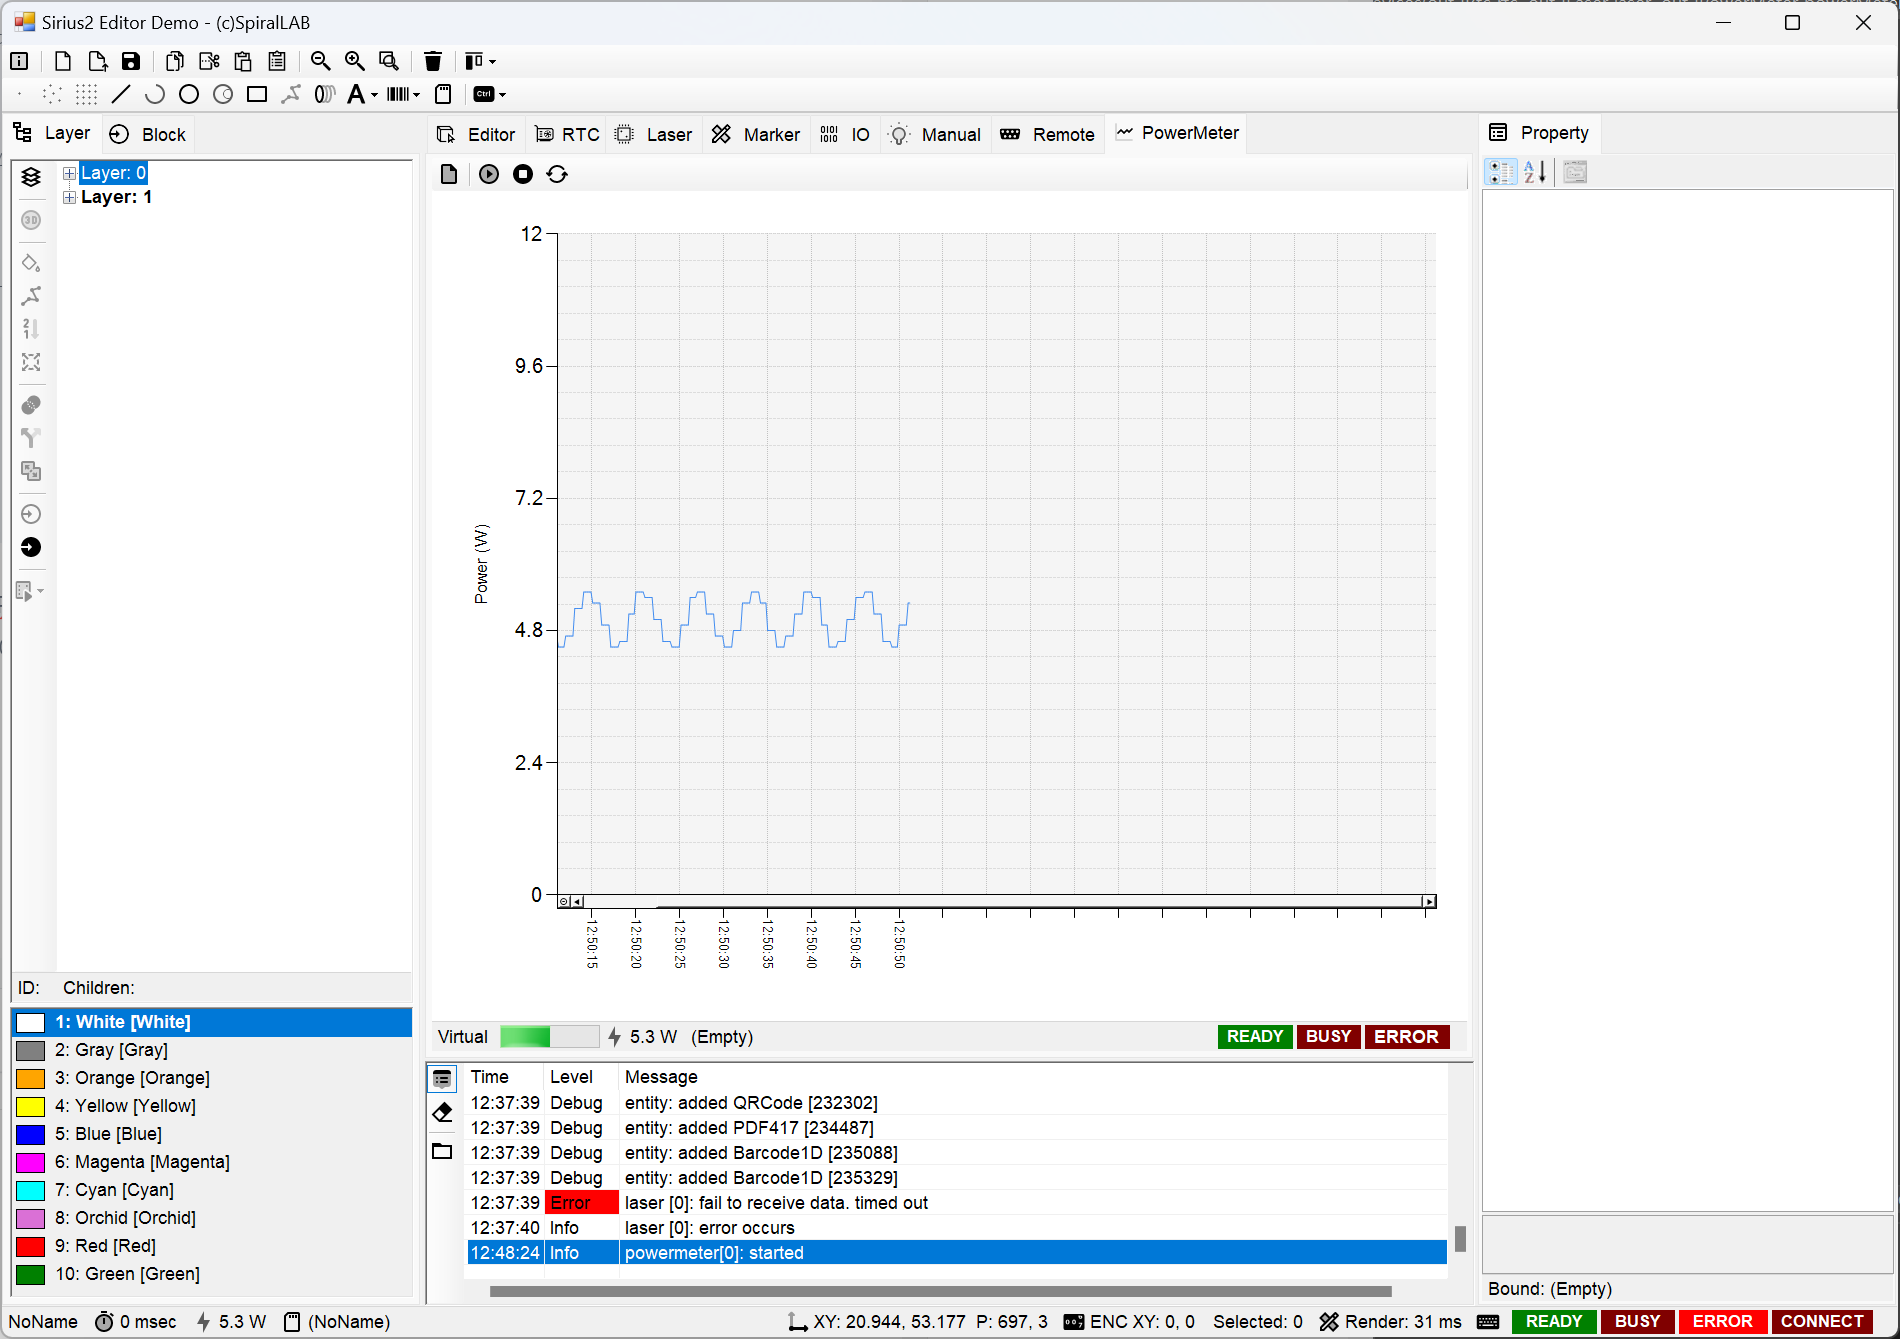The height and width of the screenshot is (1339, 1900).
Task: Open the document info icon
Action: point(19,61)
